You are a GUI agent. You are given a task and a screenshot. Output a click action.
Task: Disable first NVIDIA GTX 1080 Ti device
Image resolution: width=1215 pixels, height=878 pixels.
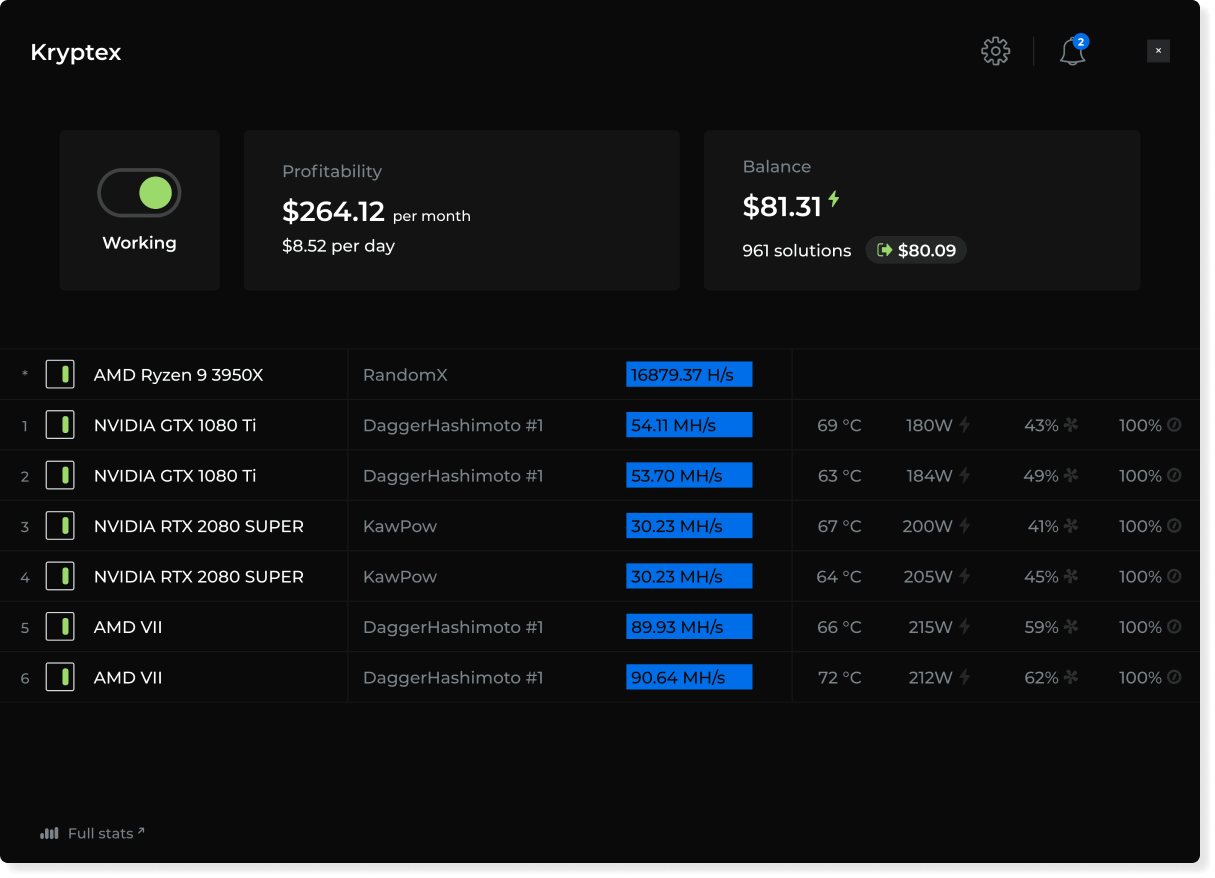coord(60,425)
